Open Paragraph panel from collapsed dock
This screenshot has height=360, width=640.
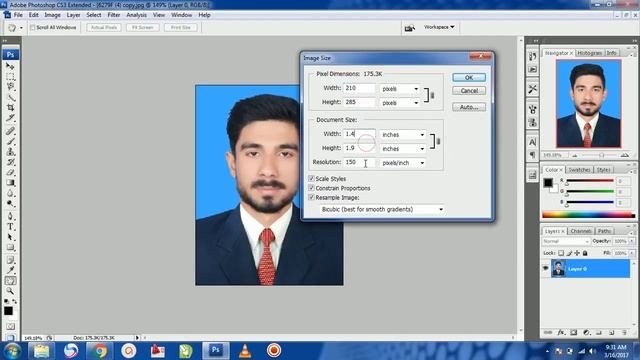[532, 155]
